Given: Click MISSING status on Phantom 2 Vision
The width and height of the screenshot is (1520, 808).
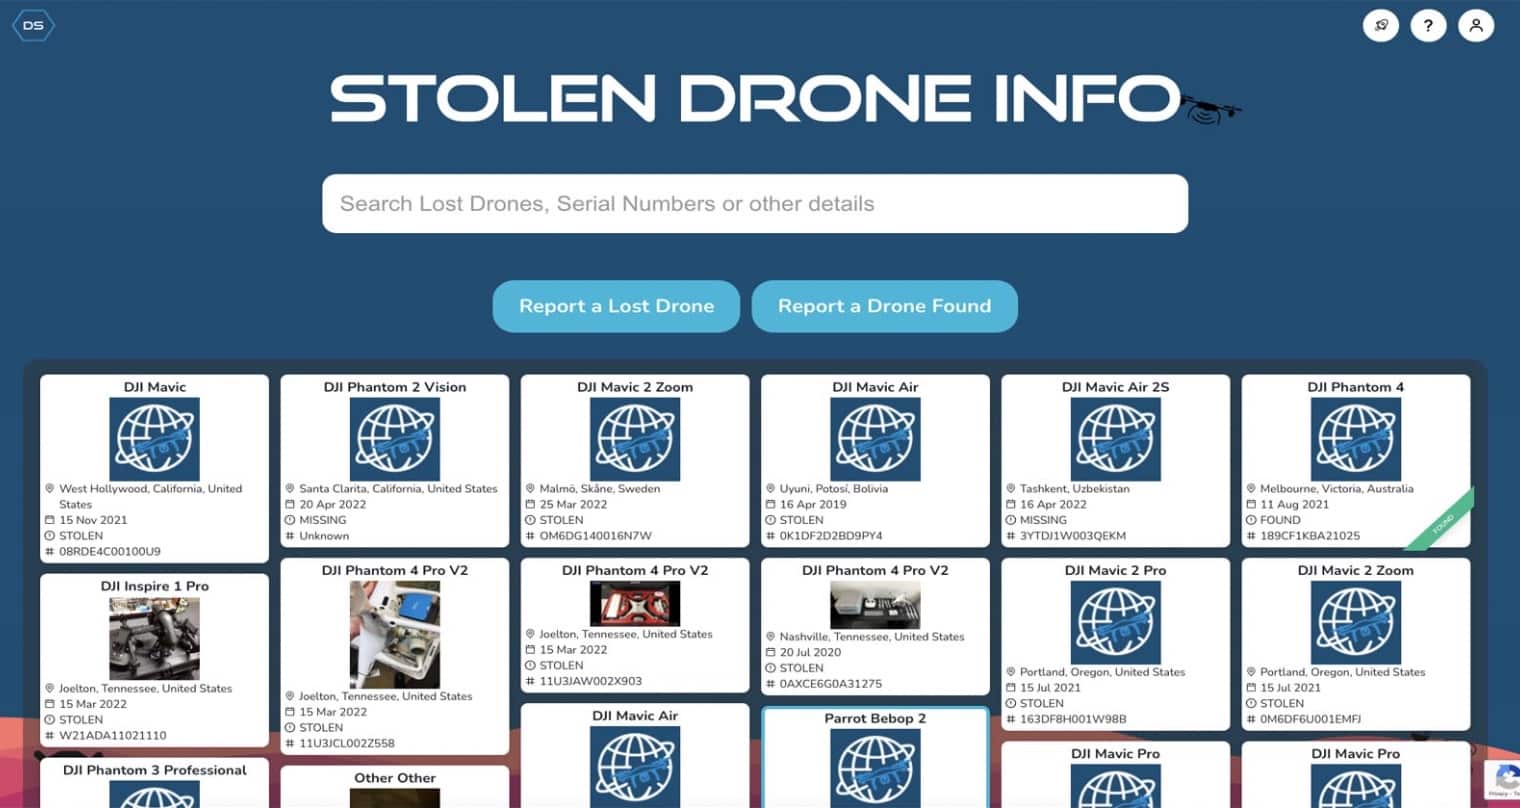Looking at the screenshot, I should point(323,520).
